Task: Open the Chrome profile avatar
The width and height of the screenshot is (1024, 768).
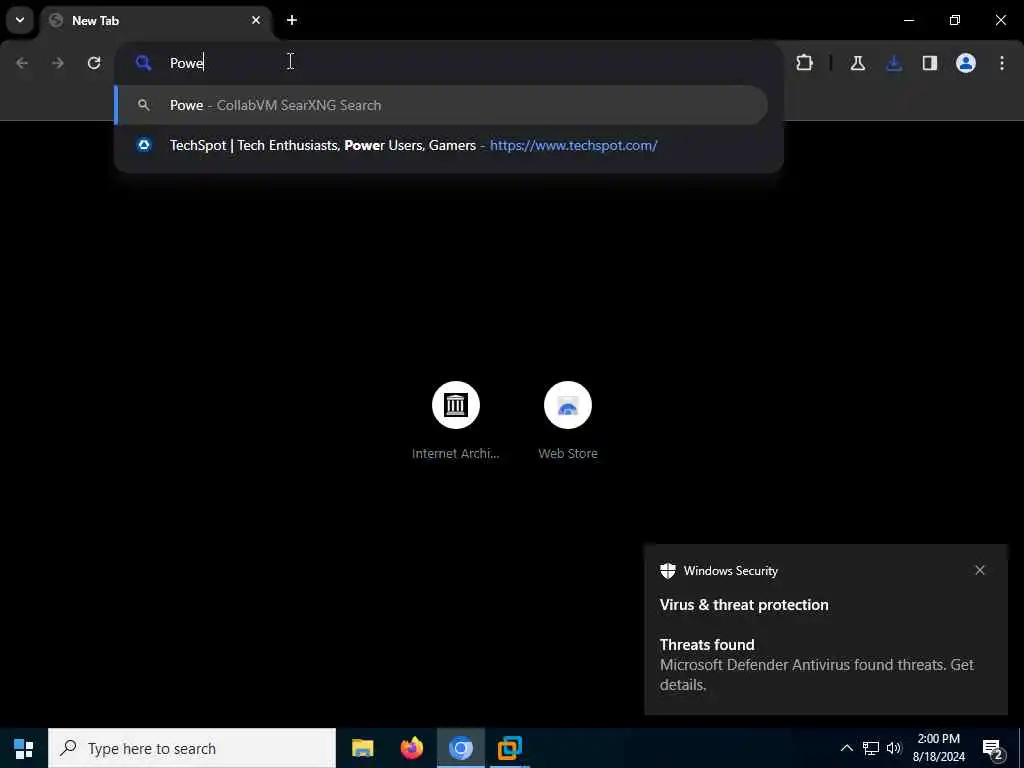Action: point(966,63)
